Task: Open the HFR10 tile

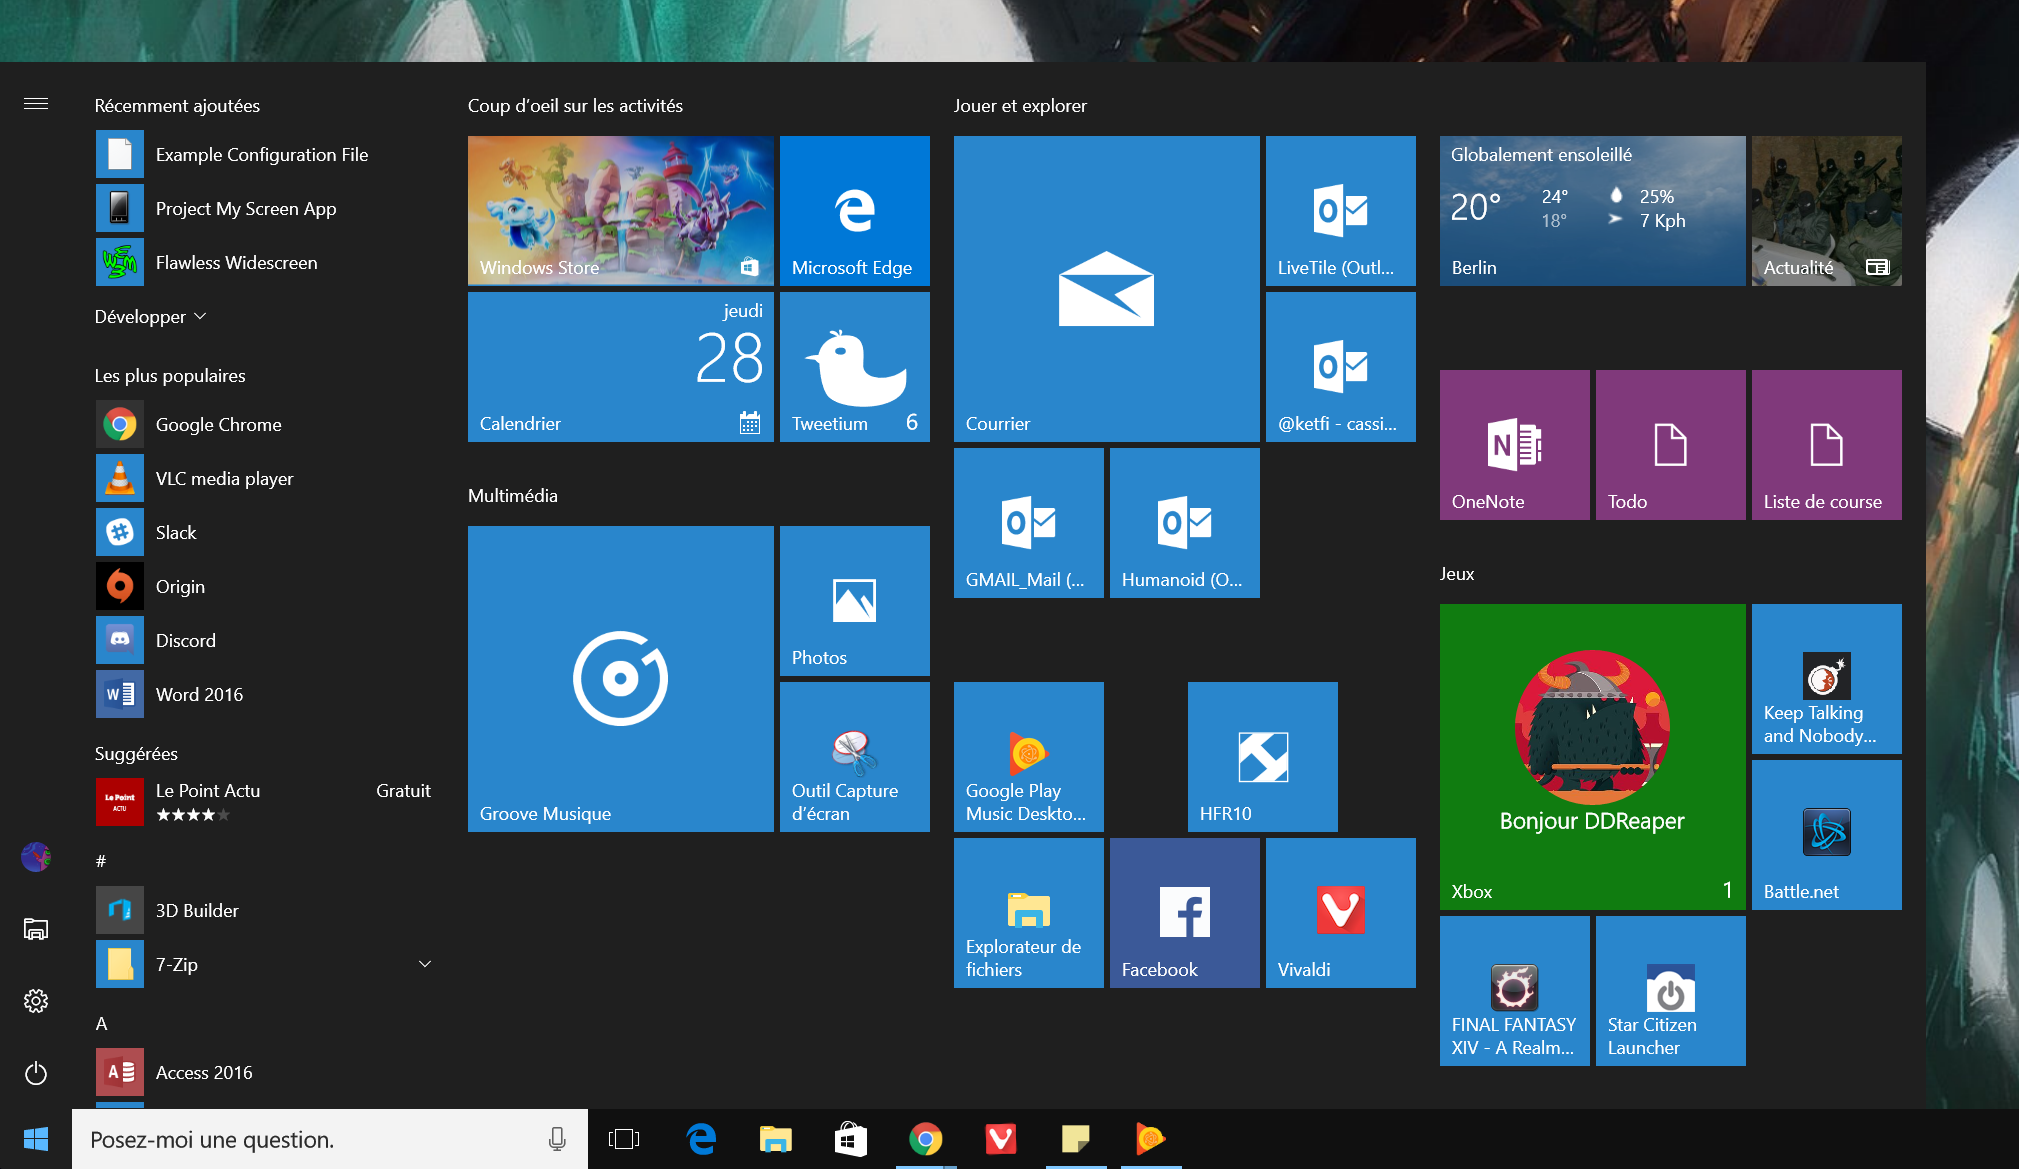Action: (x=1263, y=757)
